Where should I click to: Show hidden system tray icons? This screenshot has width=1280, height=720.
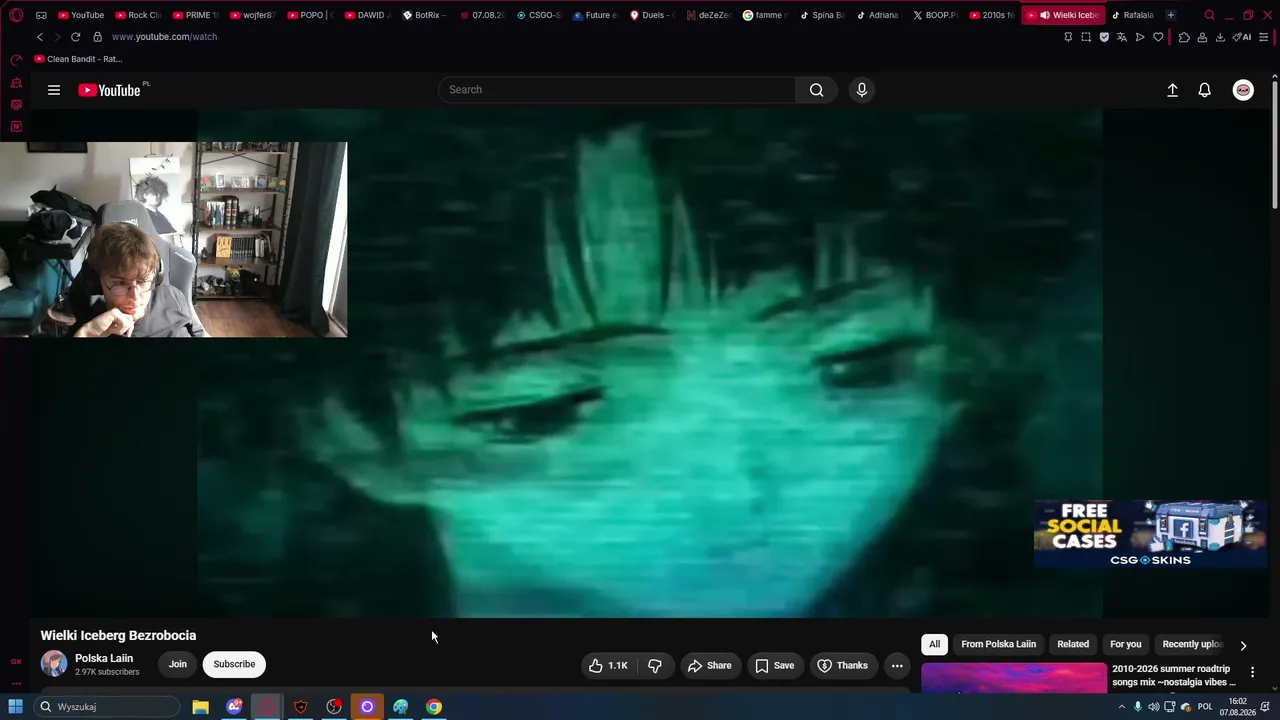pyautogui.click(x=1121, y=707)
